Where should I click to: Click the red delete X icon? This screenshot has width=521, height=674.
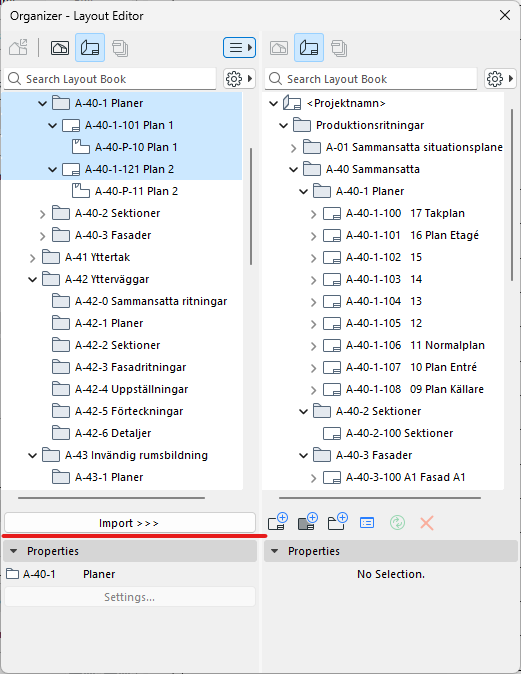(x=426, y=523)
